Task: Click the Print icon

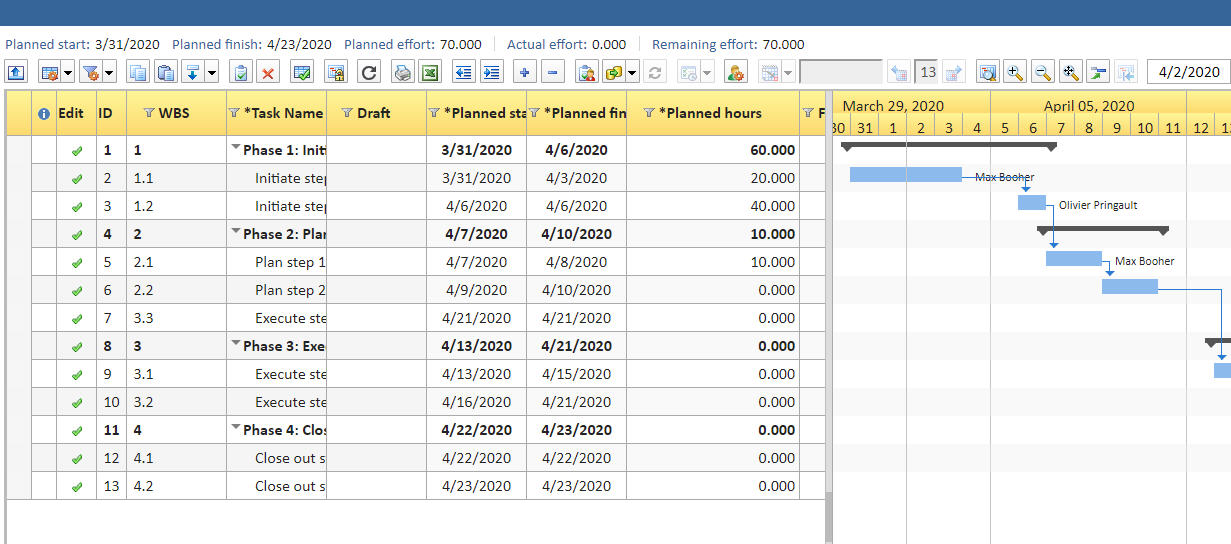Action: (x=402, y=72)
